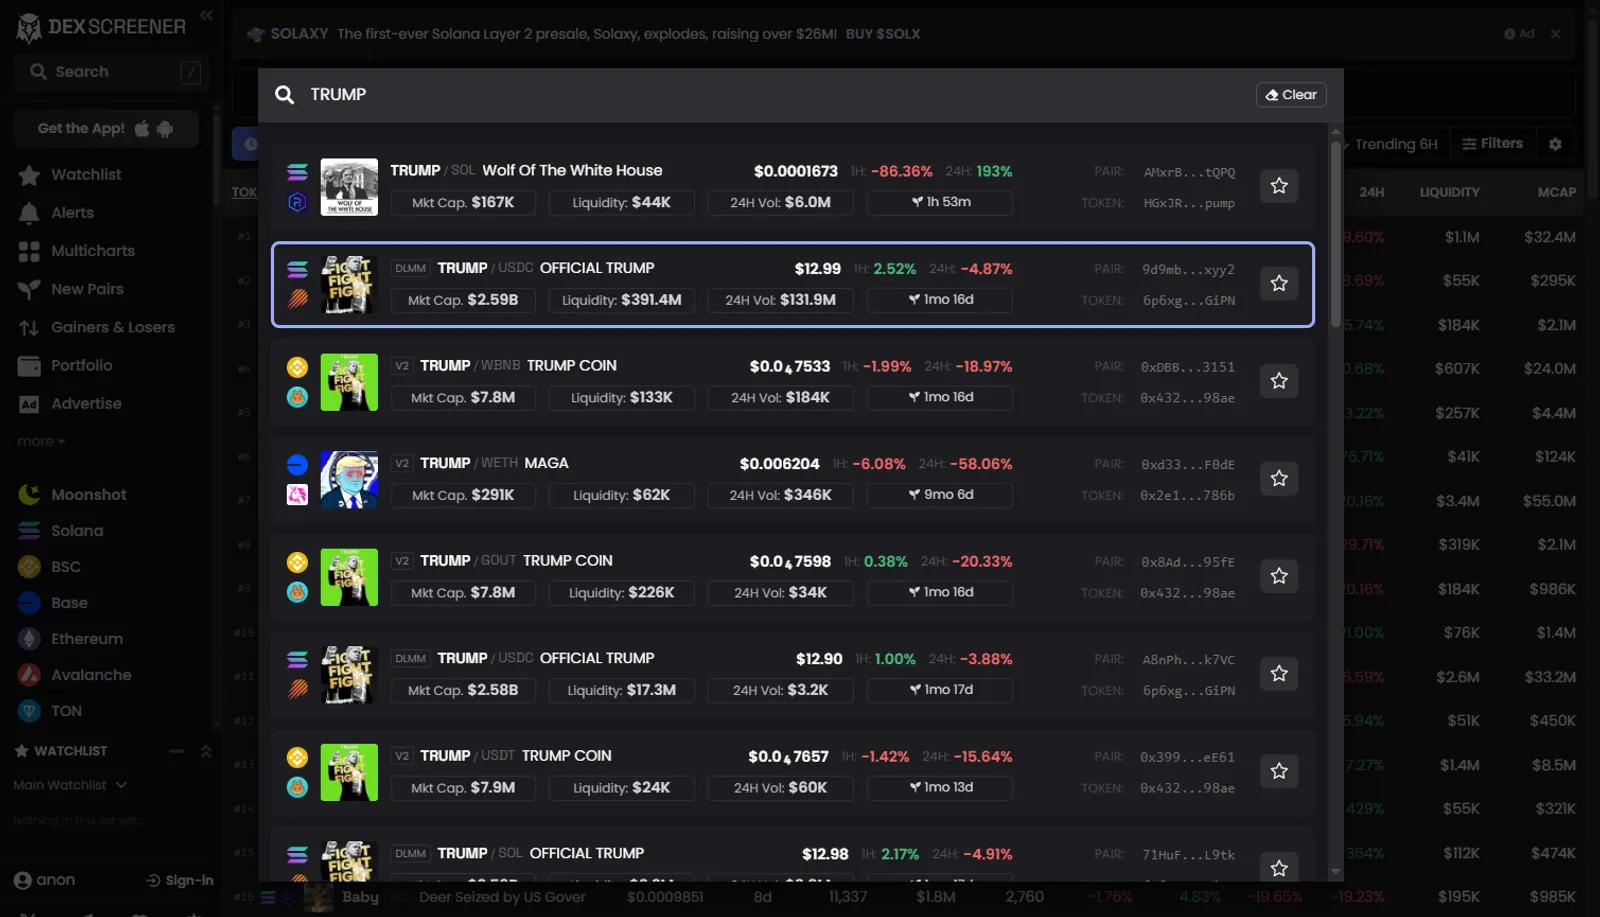
Task: Click the DEX Screener owl logo
Action: [x=29, y=28]
